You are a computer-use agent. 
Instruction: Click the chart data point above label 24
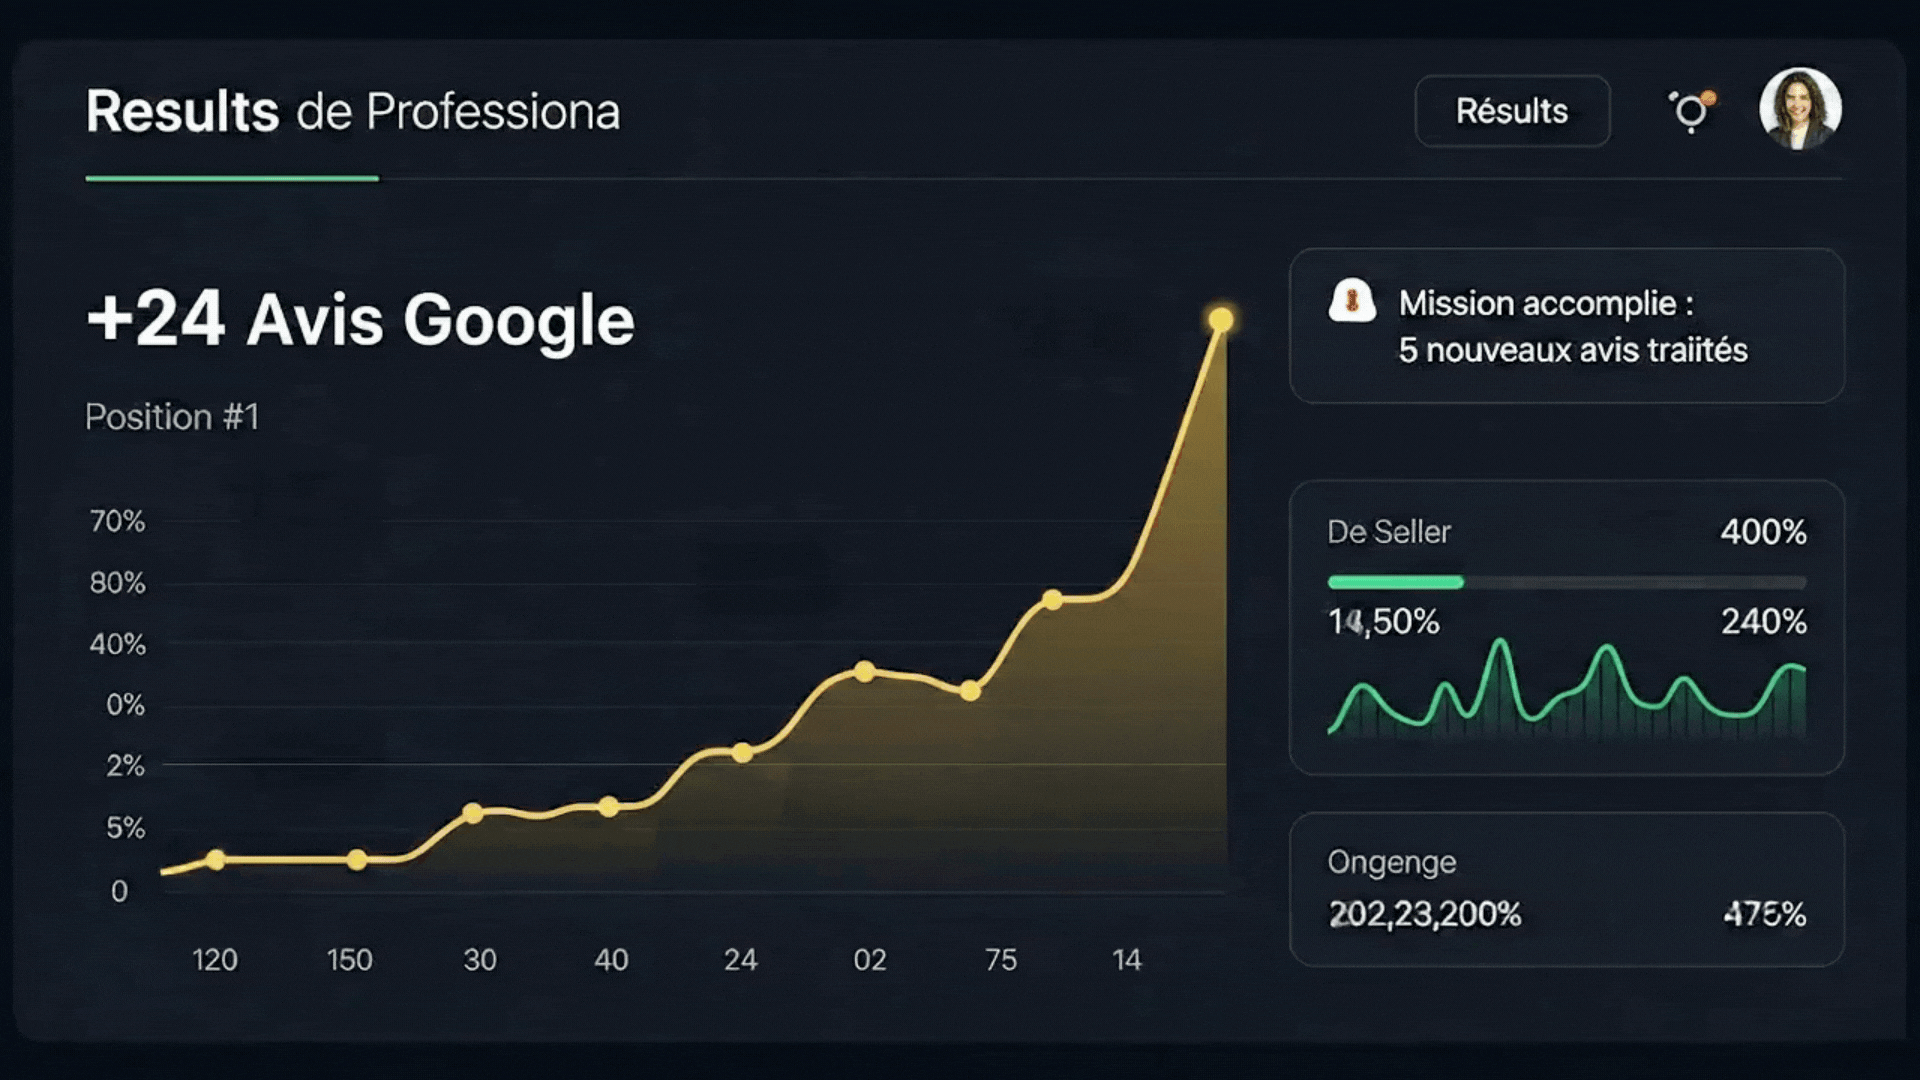coord(742,752)
